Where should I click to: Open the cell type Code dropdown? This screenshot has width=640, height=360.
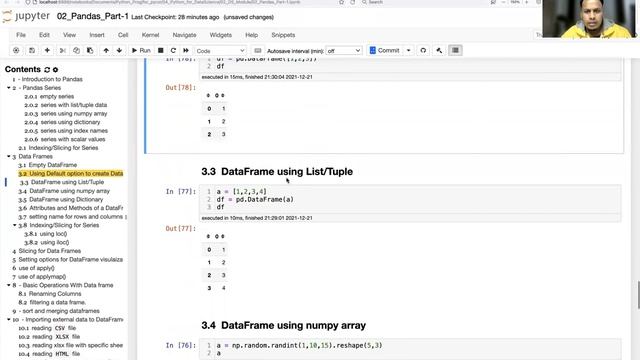point(220,51)
